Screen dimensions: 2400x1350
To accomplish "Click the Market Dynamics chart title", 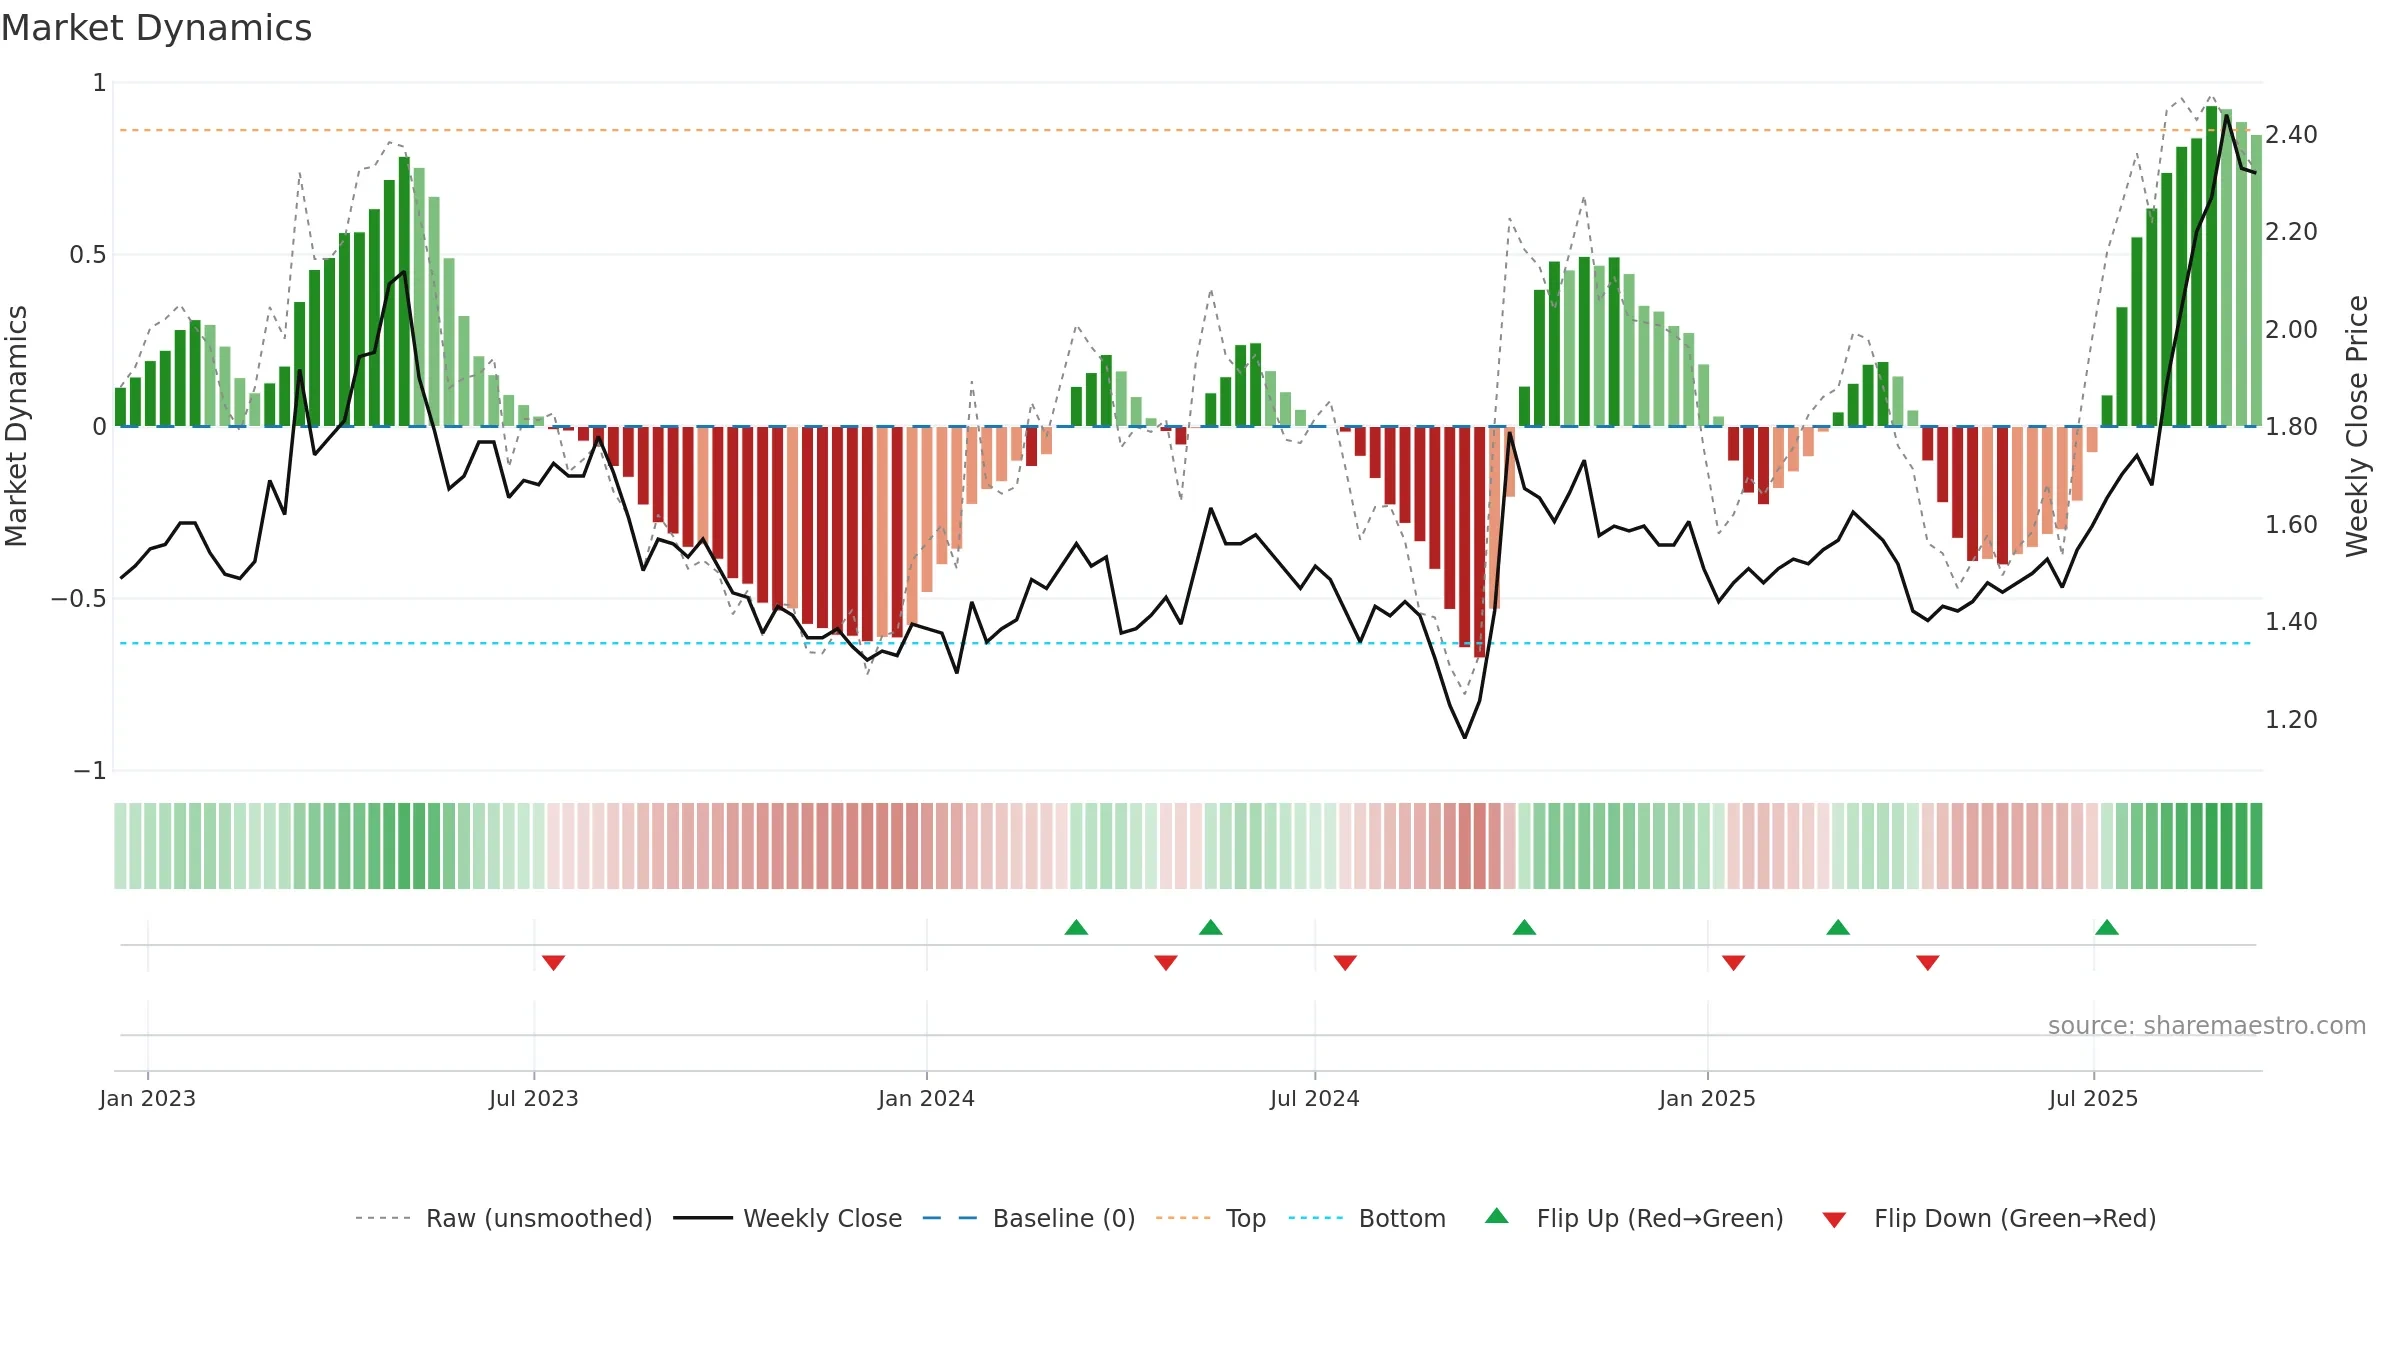I will tap(156, 28).
